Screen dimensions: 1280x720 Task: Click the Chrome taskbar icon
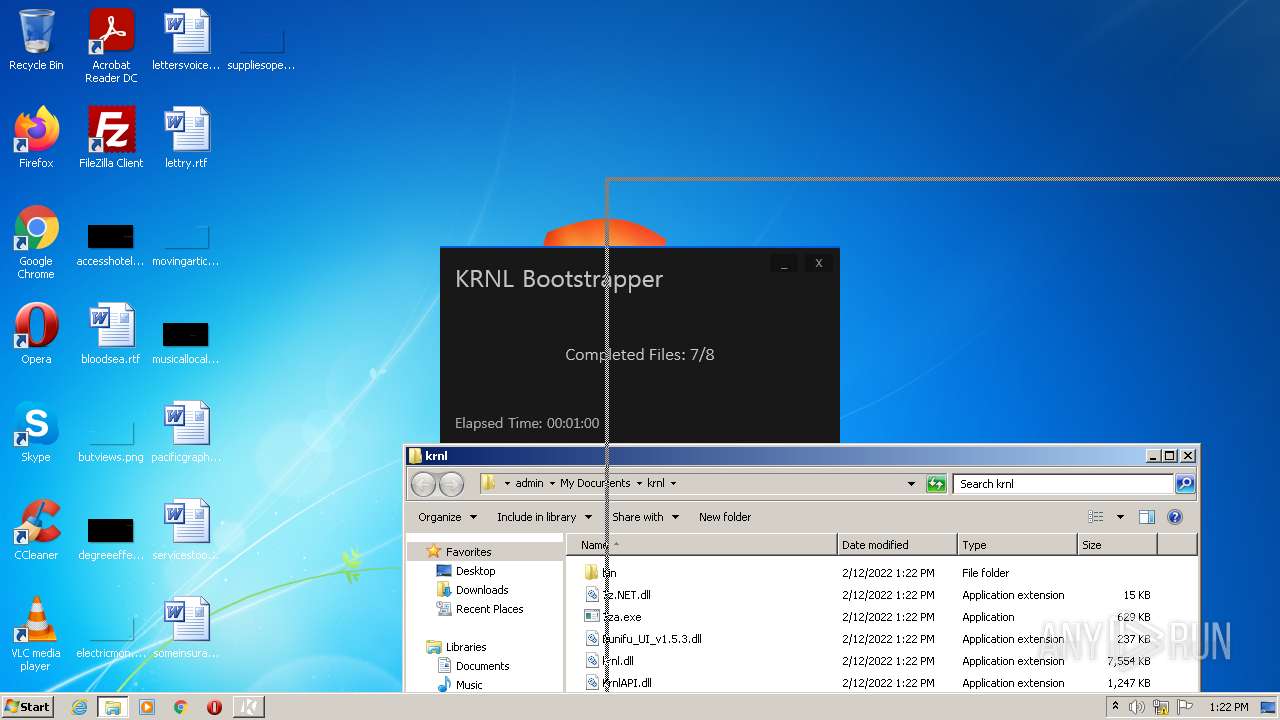coord(181,707)
